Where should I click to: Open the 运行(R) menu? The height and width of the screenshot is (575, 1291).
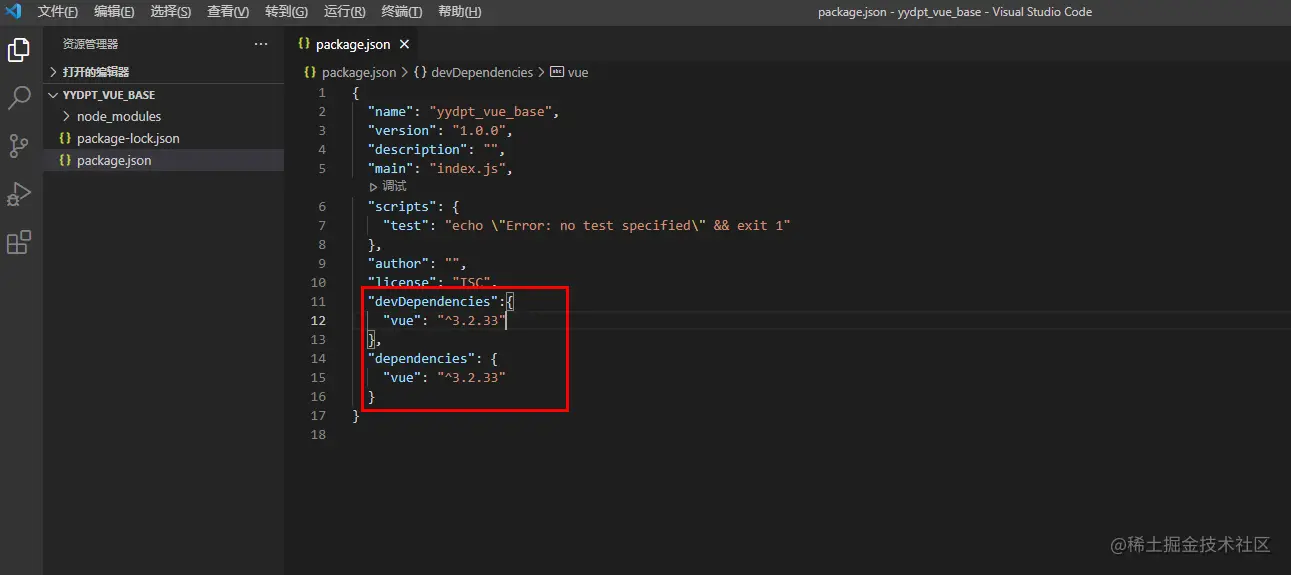344,12
